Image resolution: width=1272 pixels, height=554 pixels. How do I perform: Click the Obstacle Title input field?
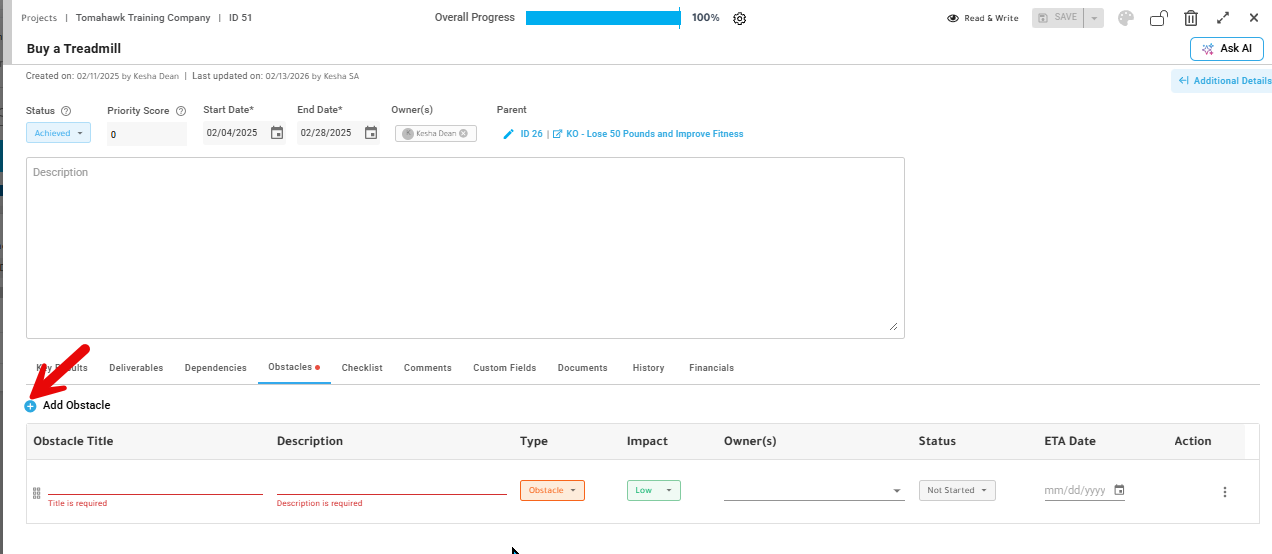(x=155, y=486)
